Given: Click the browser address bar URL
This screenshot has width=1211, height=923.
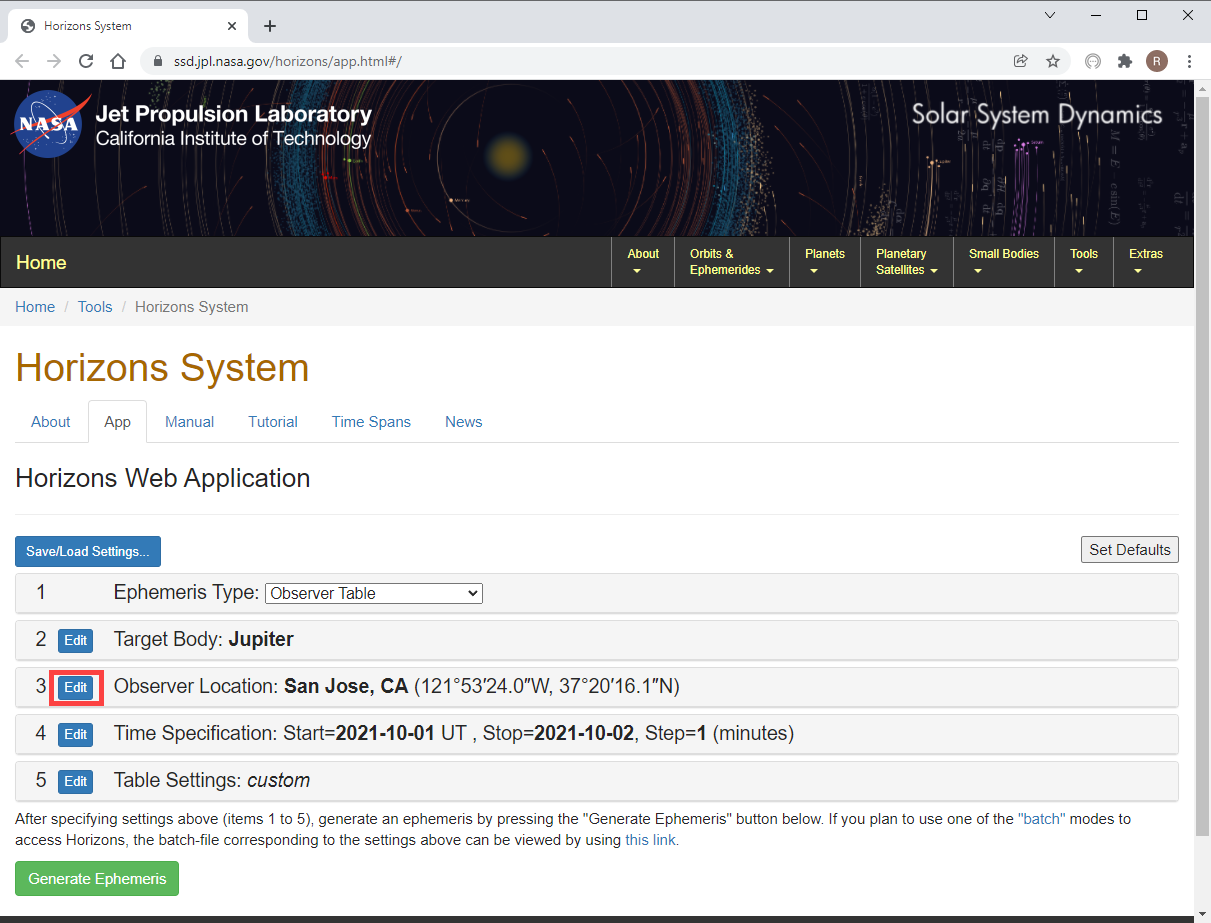Looking at the screenshot, I should (288, 61).
